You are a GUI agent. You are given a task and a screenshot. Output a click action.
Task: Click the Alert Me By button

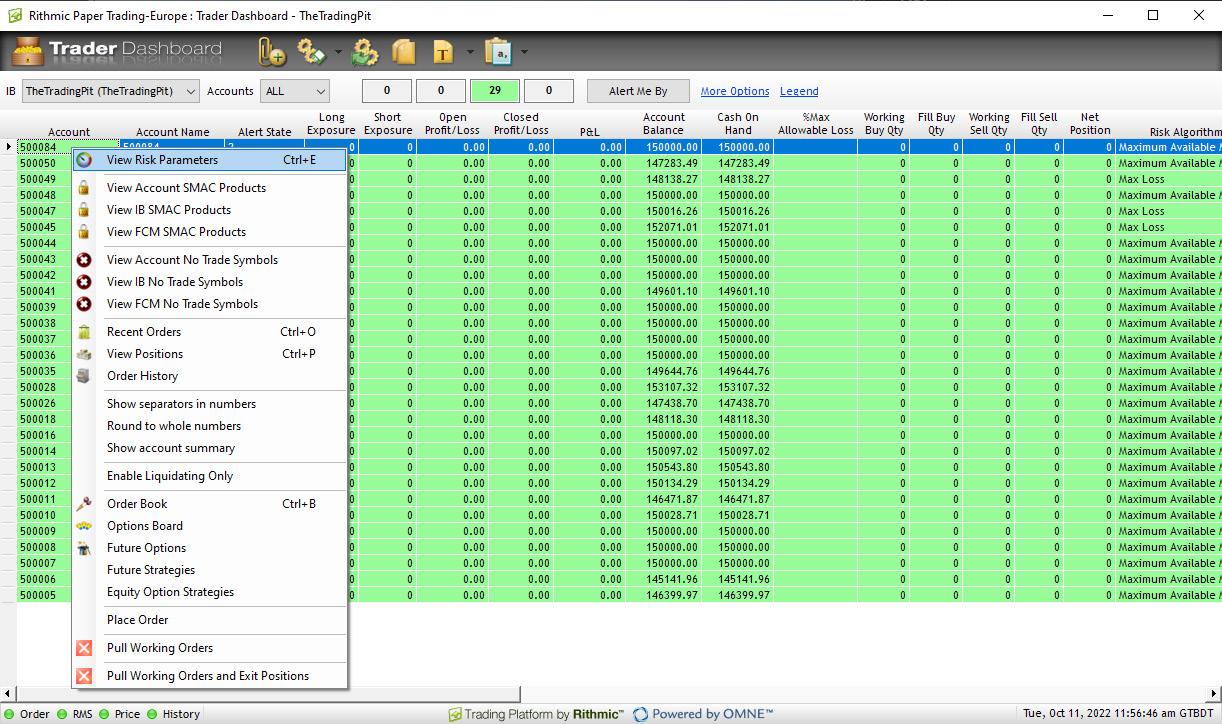638,91
